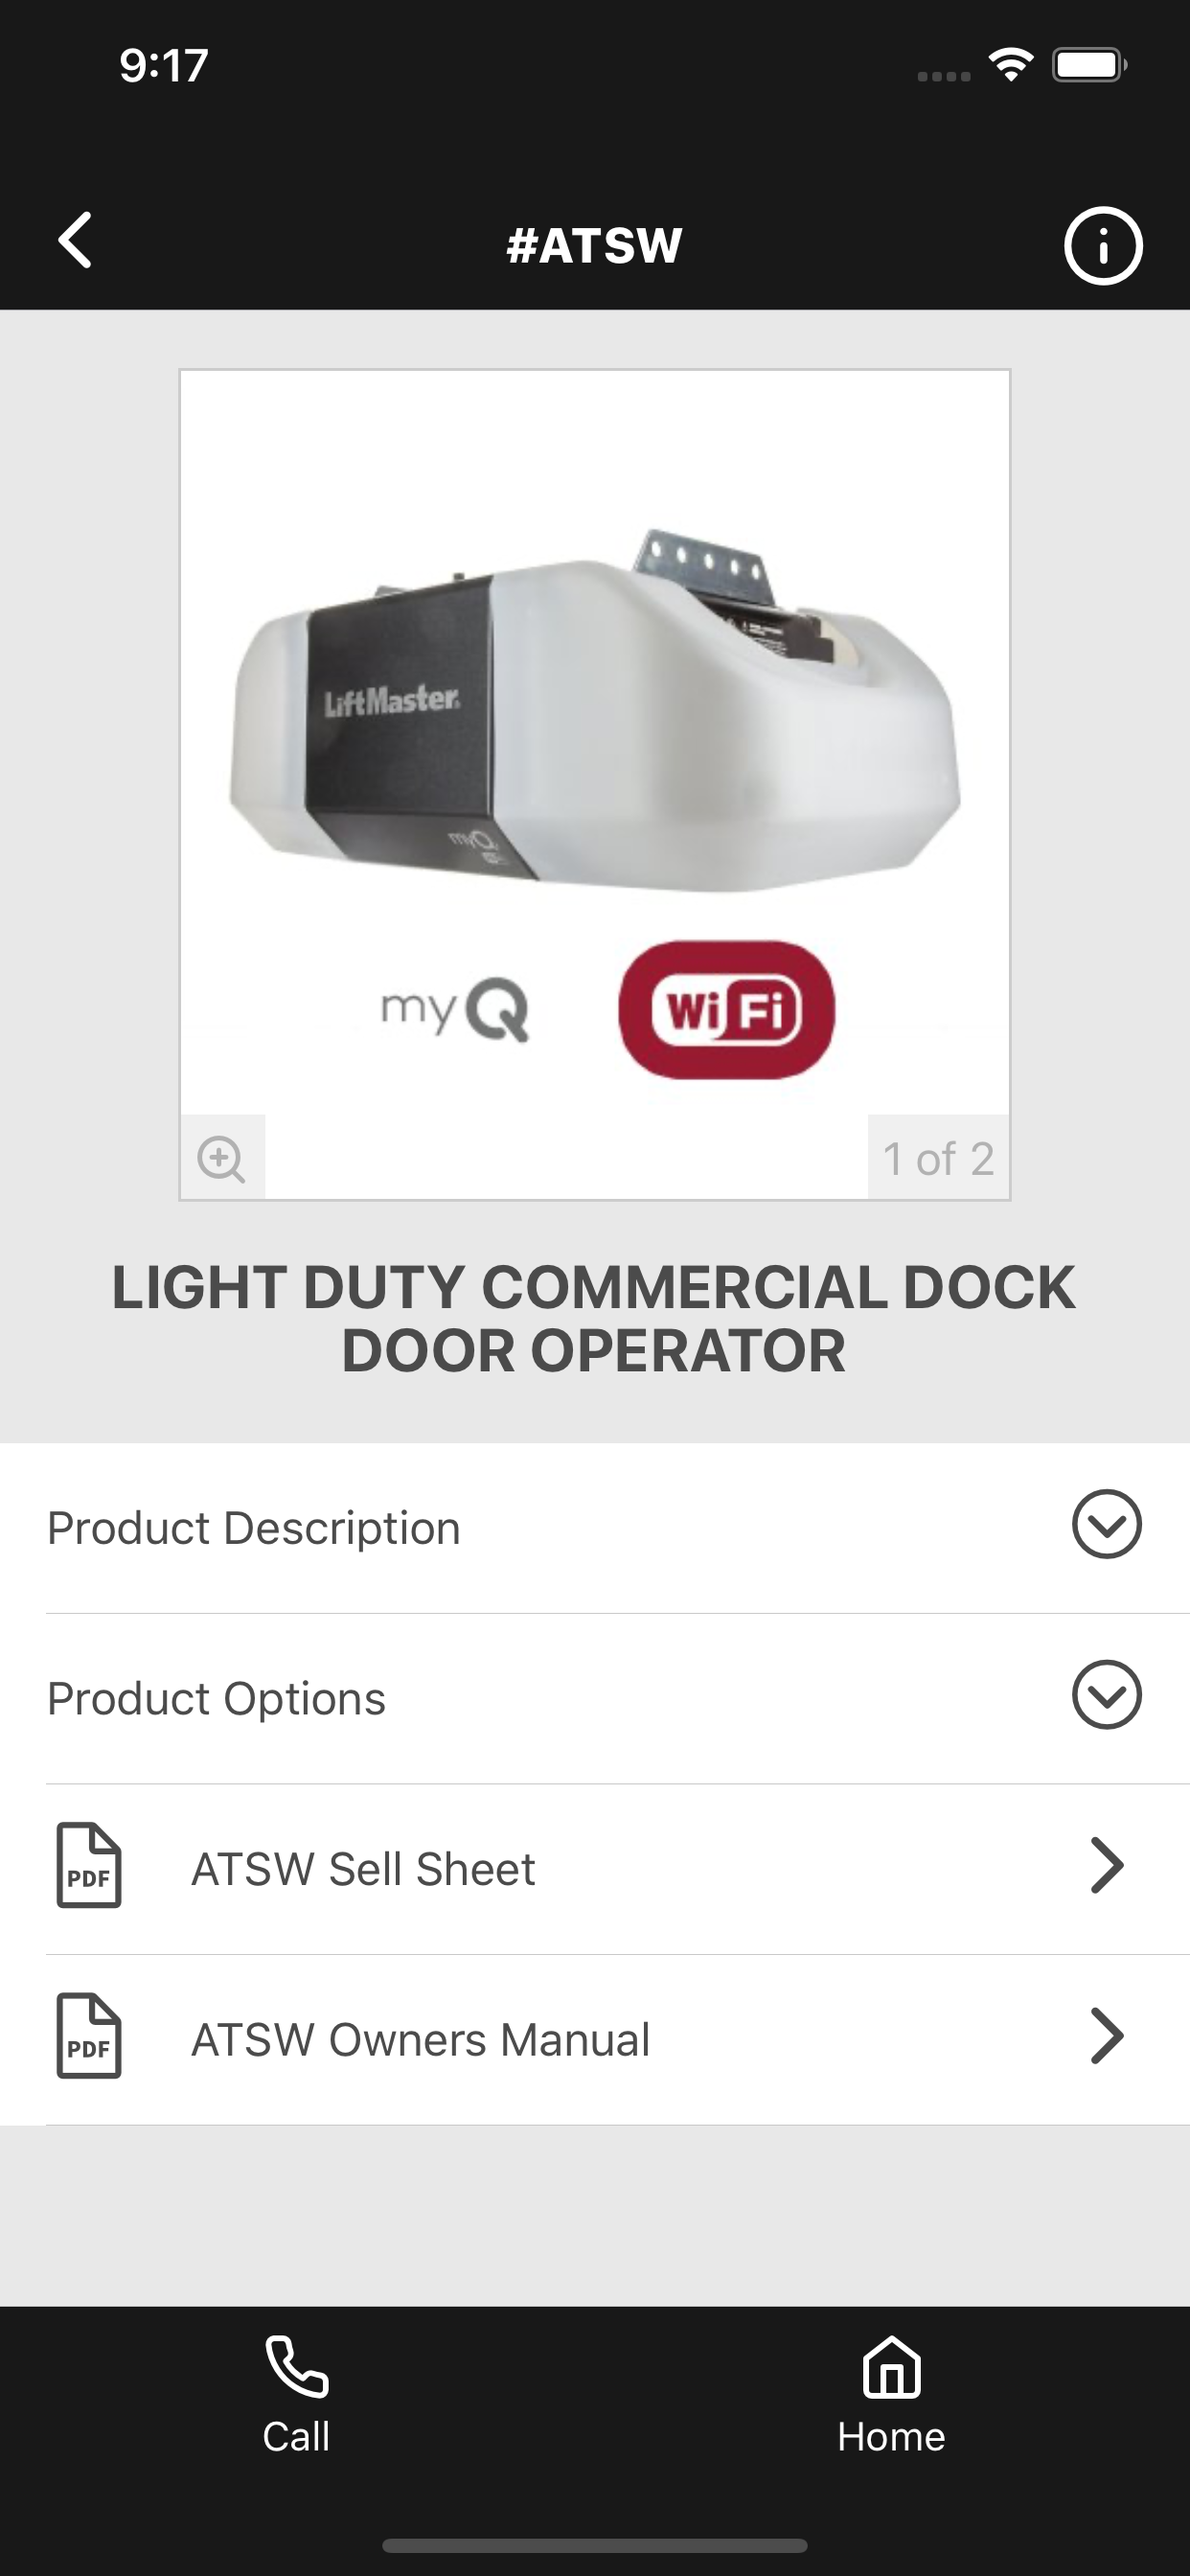
Task: Switch to the Call tab label
Action: 296,2437
